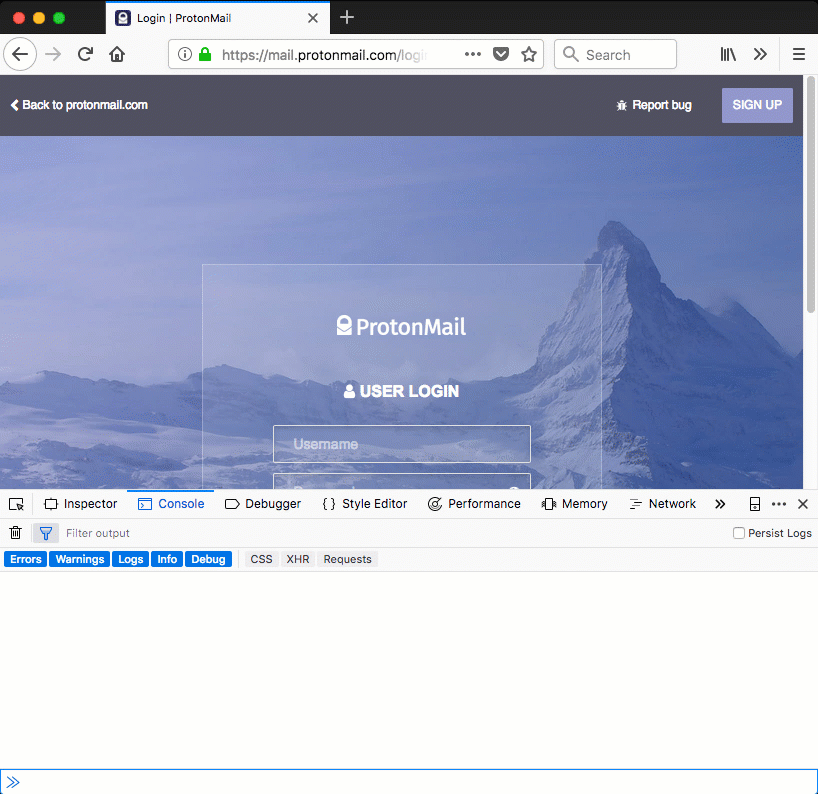Close the developer tools panel

803,504
